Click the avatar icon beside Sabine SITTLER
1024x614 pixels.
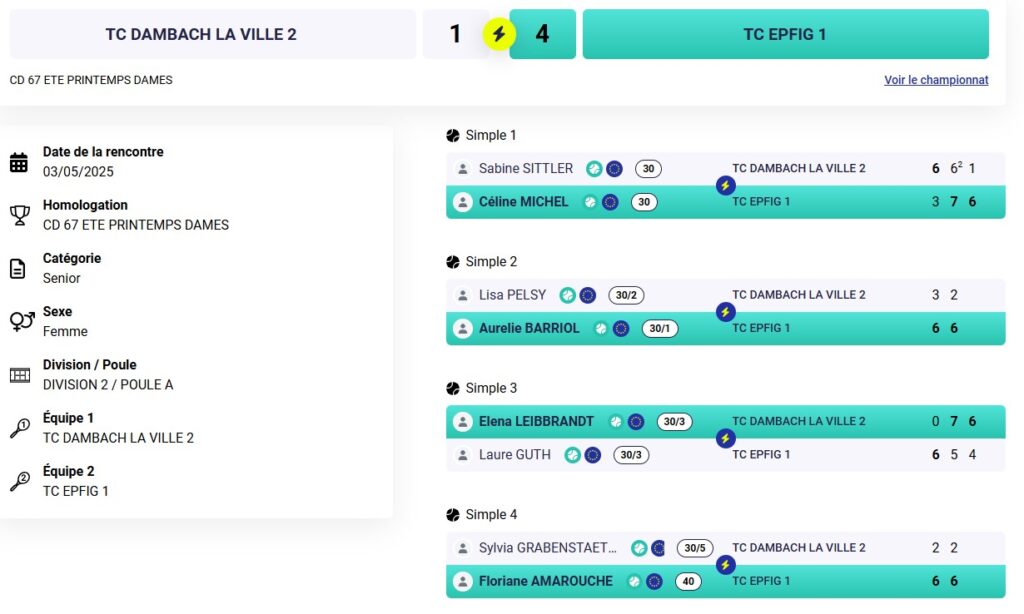462,169
